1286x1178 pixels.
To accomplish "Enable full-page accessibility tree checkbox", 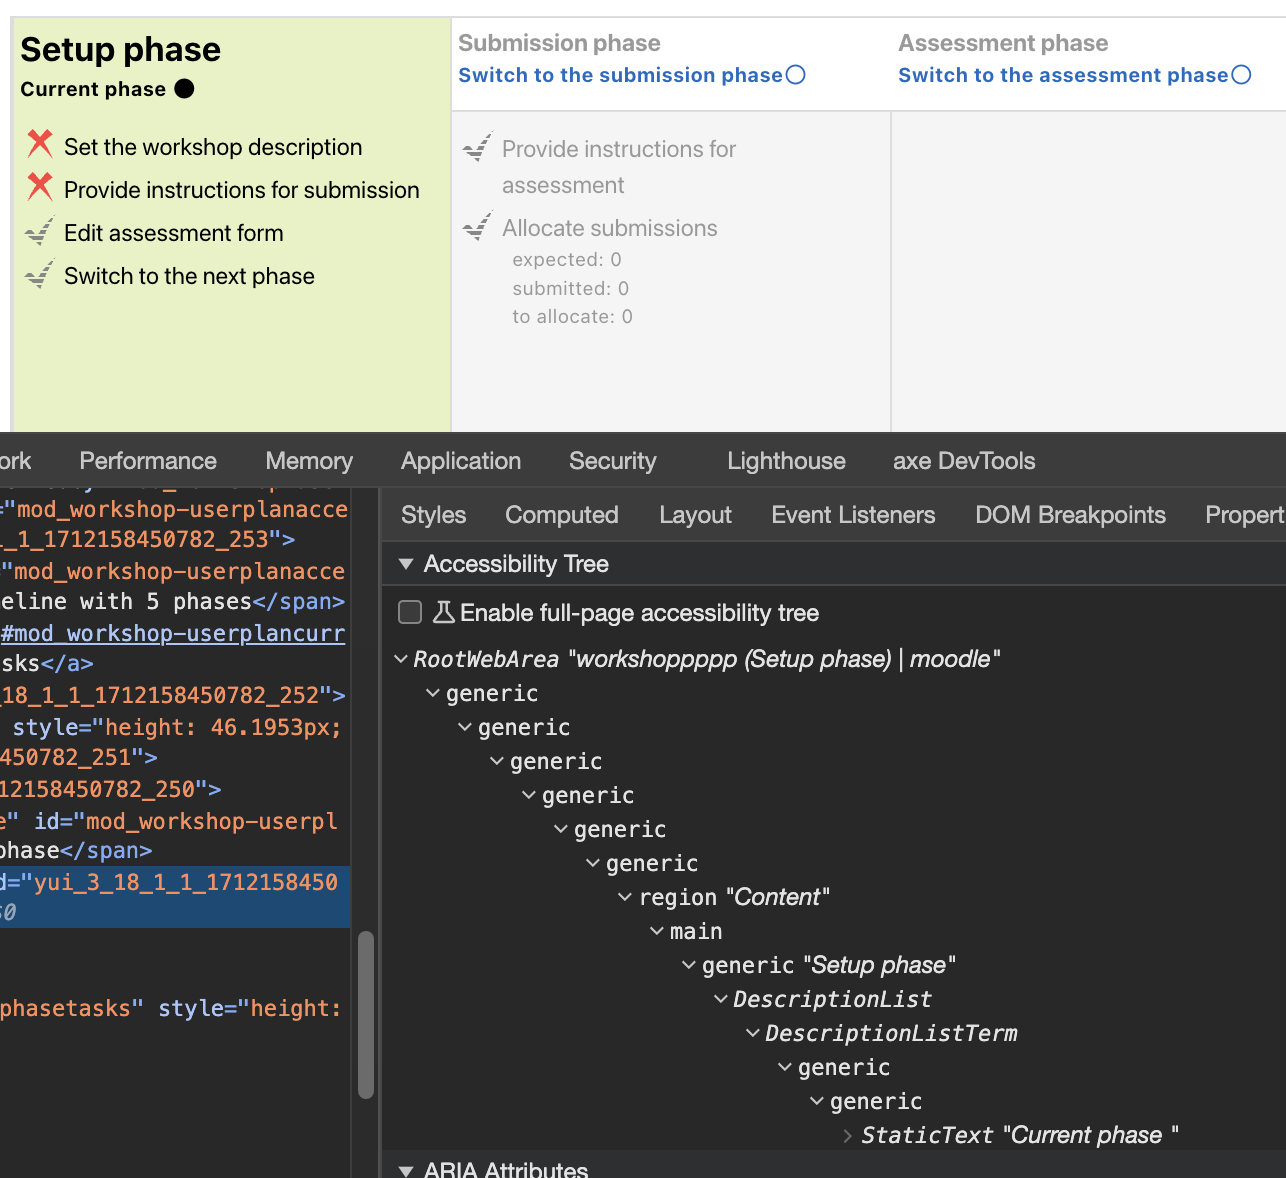I will [410, 612].
